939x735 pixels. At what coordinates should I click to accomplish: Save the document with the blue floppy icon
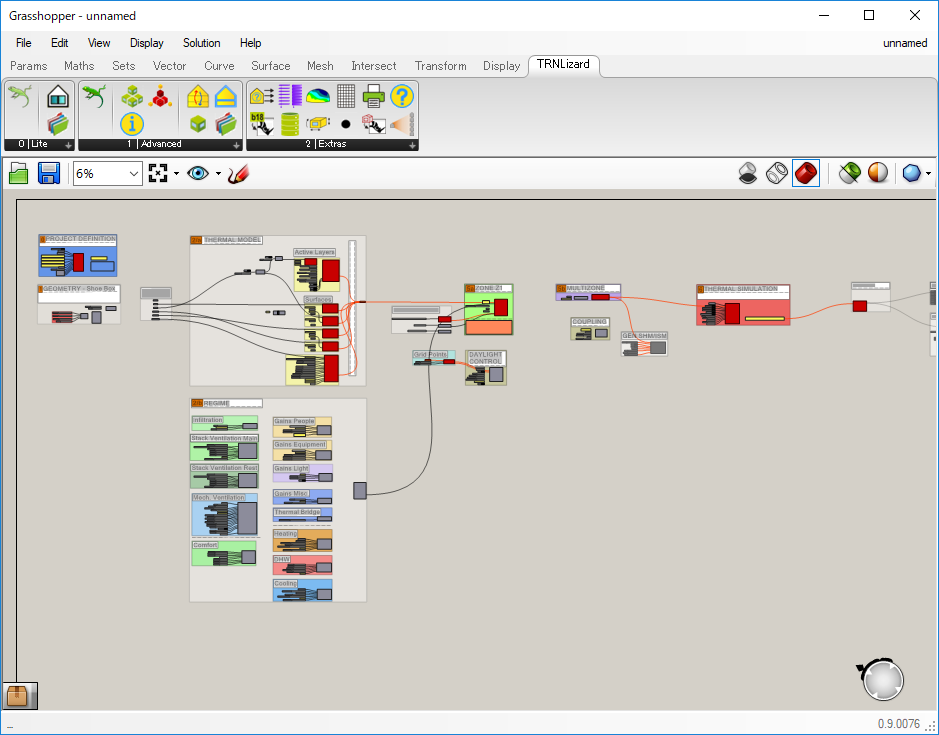click(x=49, y=174)
